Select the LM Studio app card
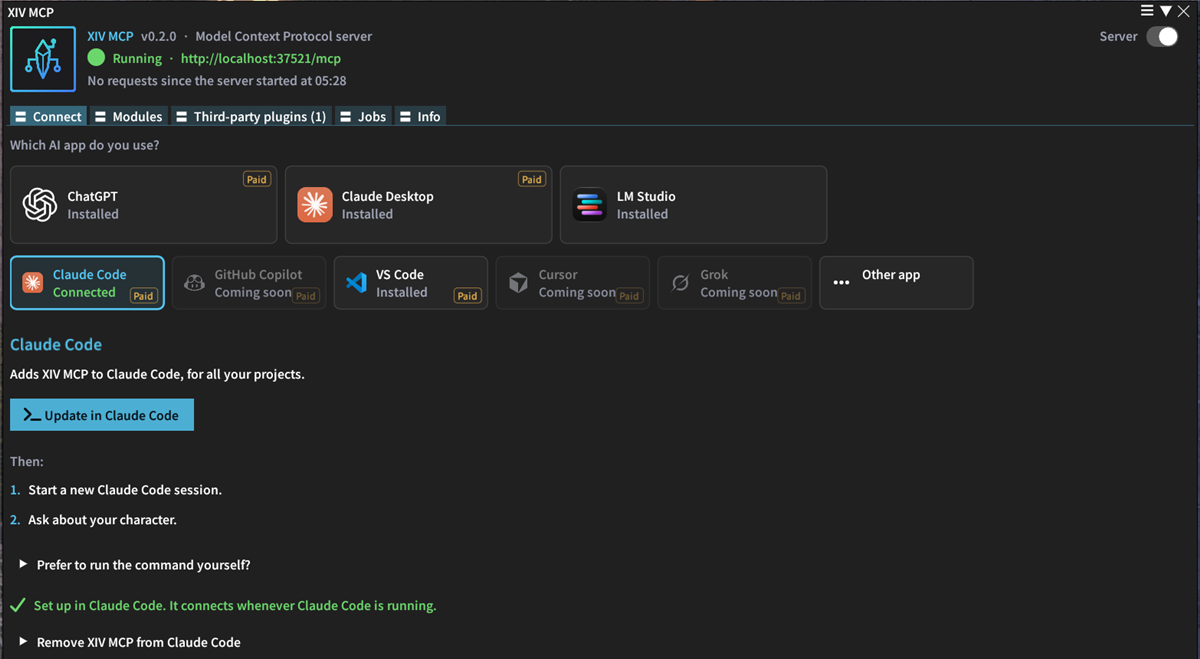The height and width of the screenshot is (659, 1200). coord(693,205)
